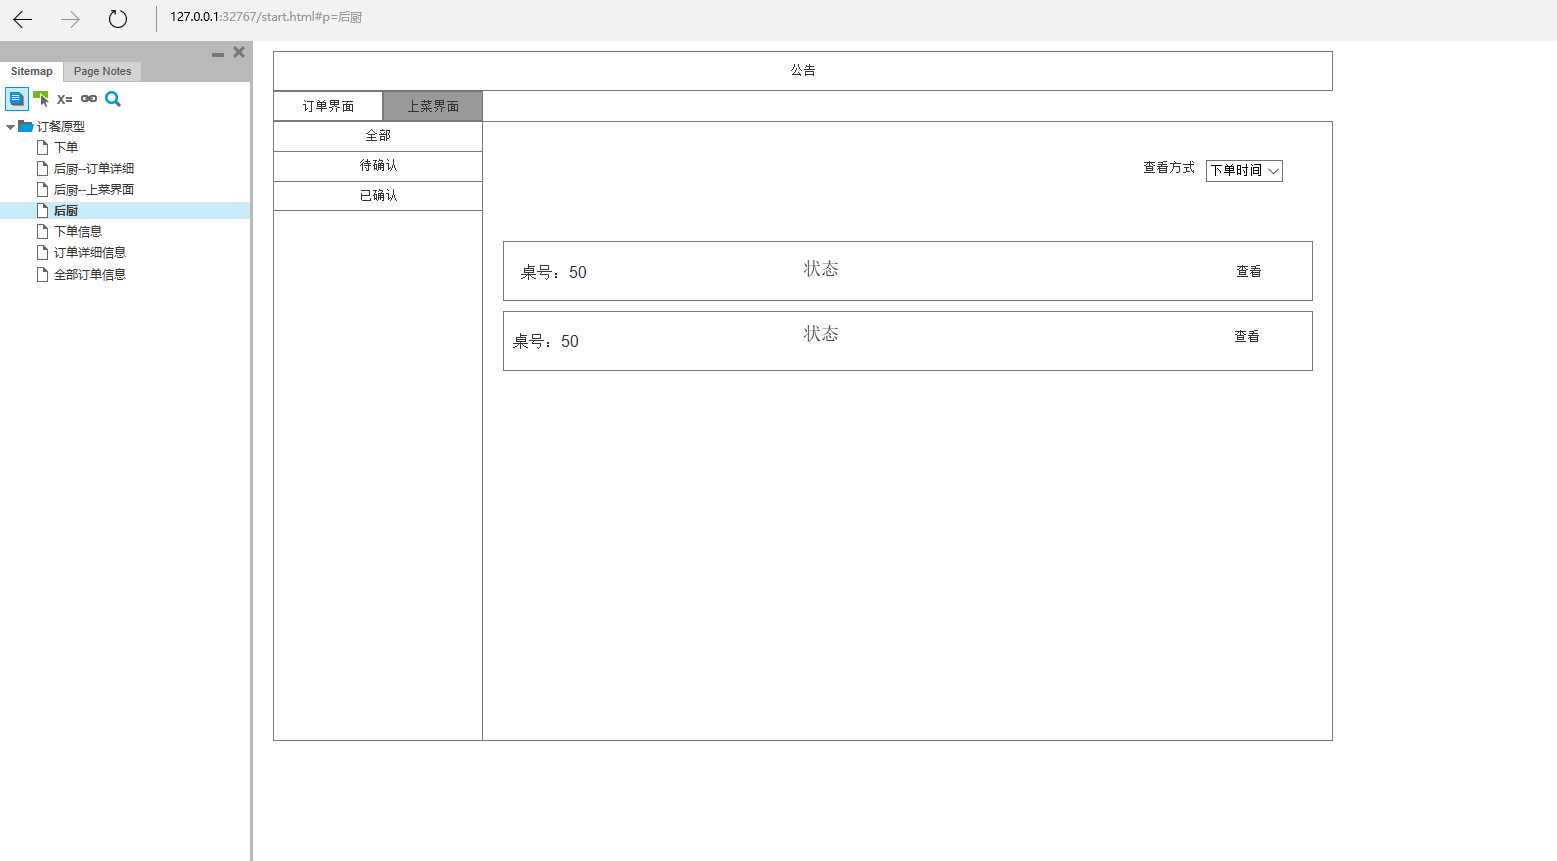
Task: Click the 公告 announcement bar
Action: (803, 71)
